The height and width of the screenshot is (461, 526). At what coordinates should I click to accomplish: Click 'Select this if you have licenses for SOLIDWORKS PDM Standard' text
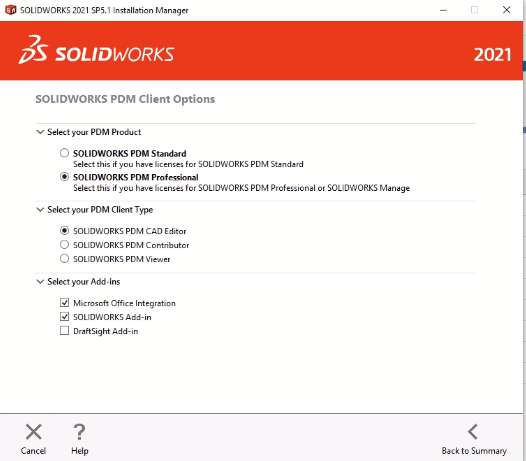188,164
